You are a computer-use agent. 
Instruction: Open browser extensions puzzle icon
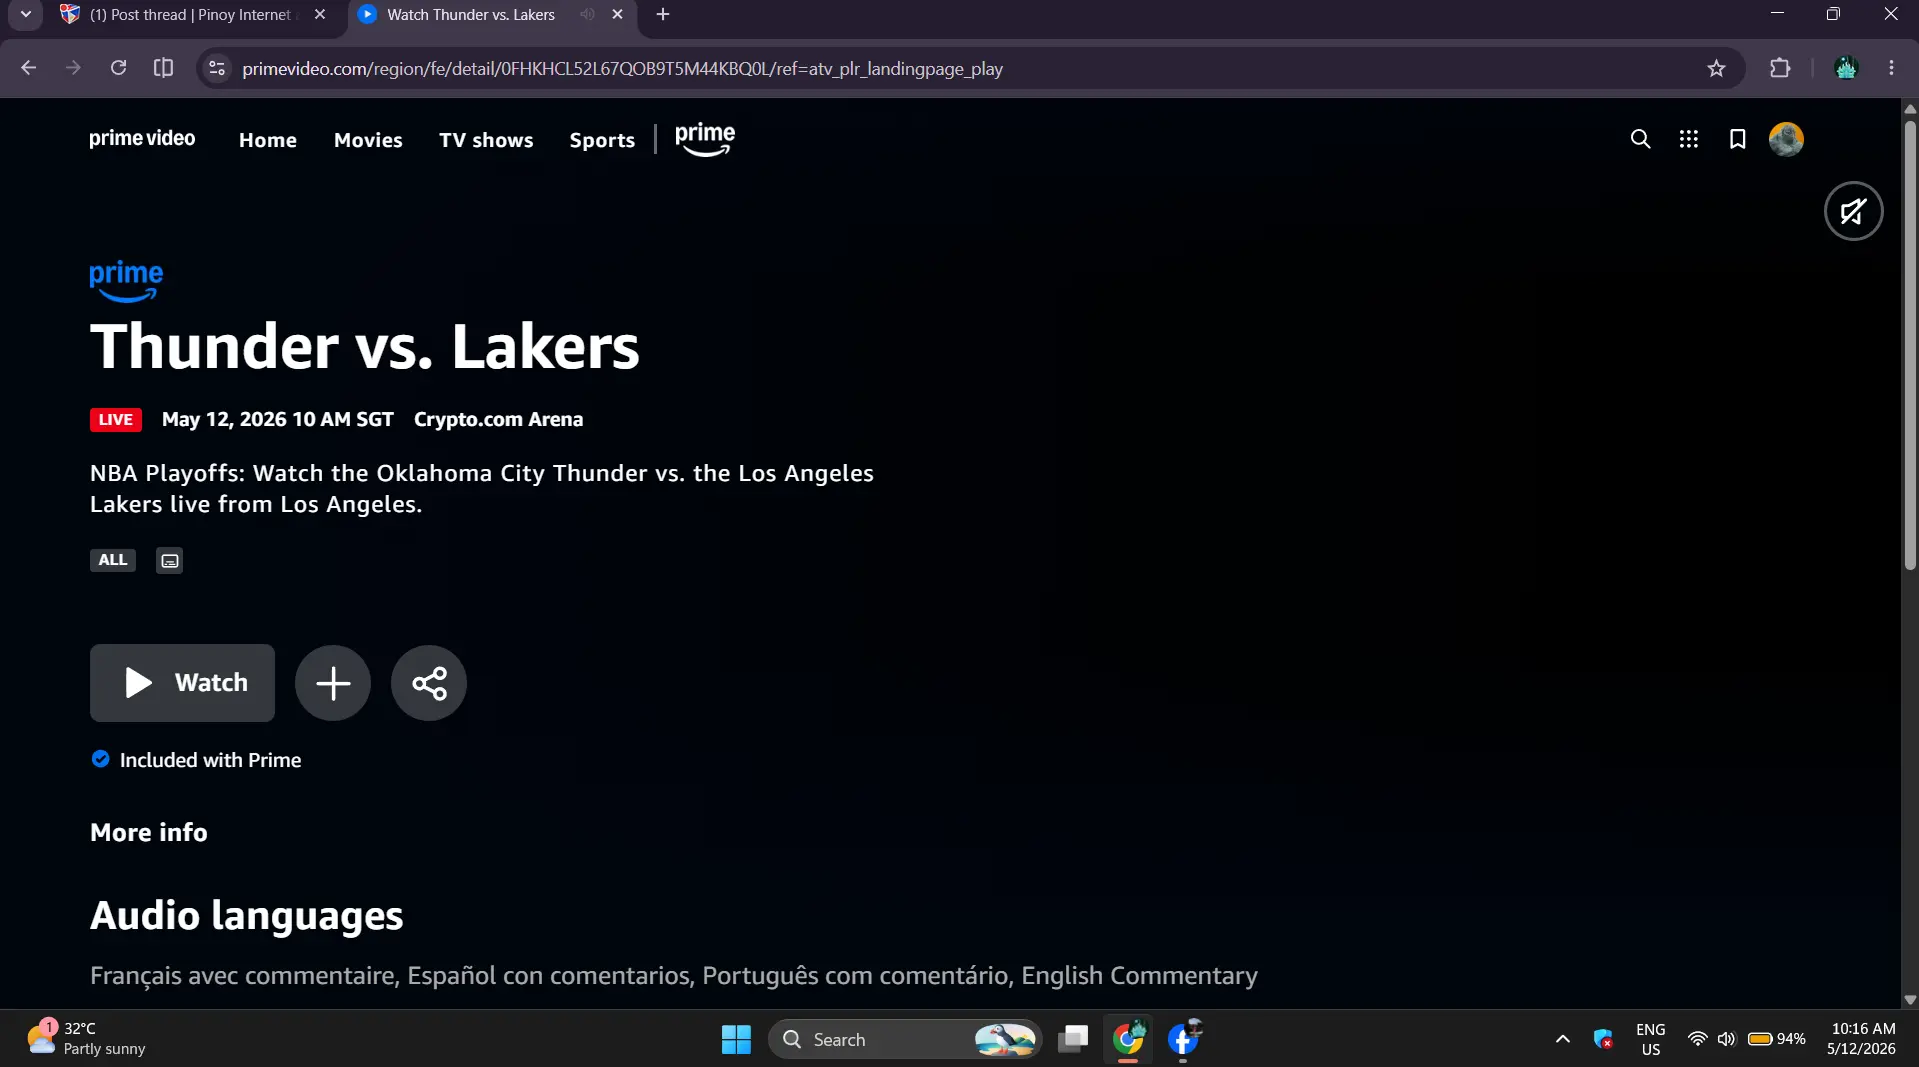(1780, 68)
